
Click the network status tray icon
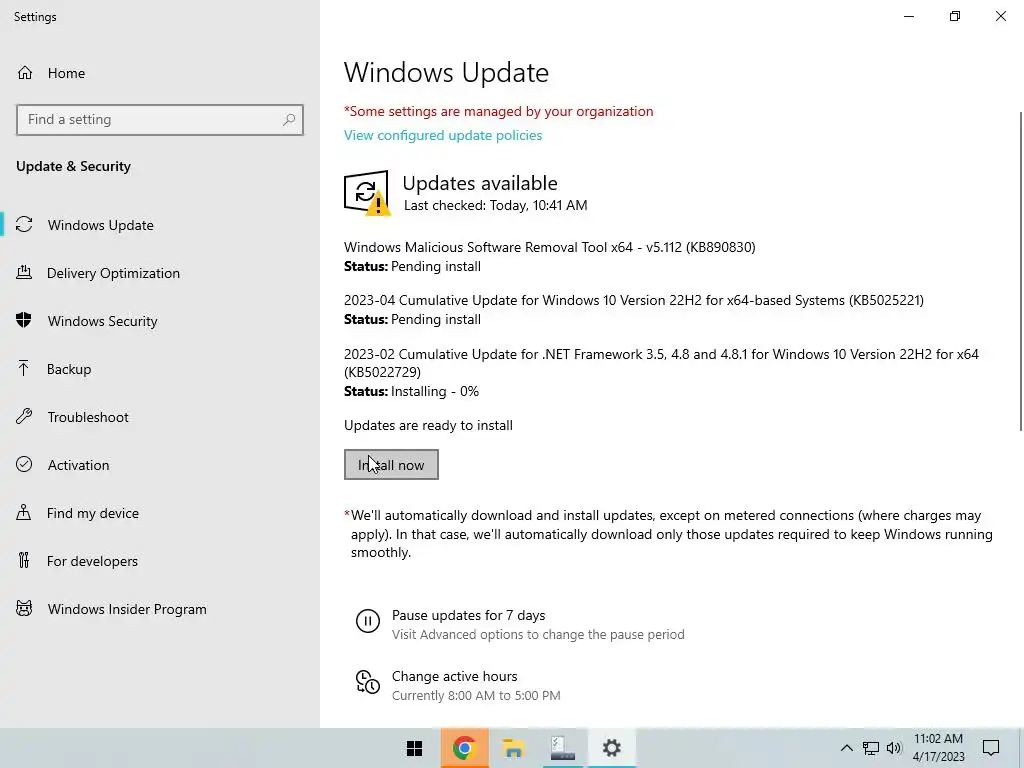871,748
